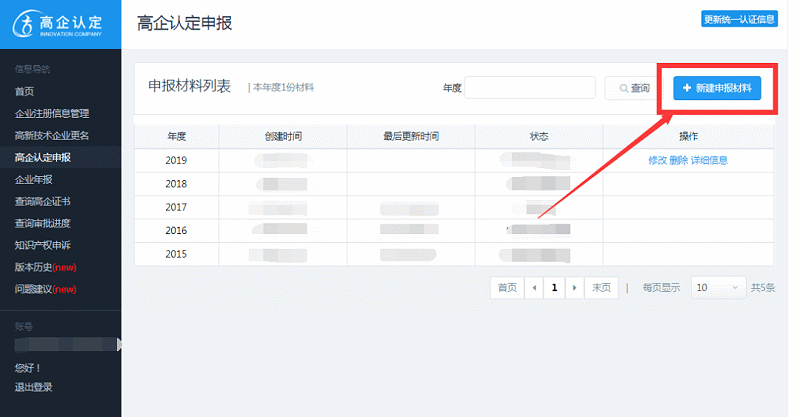Image resolution: width=800 pixels, height=417 pixels.
Task: Focus the 年度 search input field
Action: click(x=530, y=88)
